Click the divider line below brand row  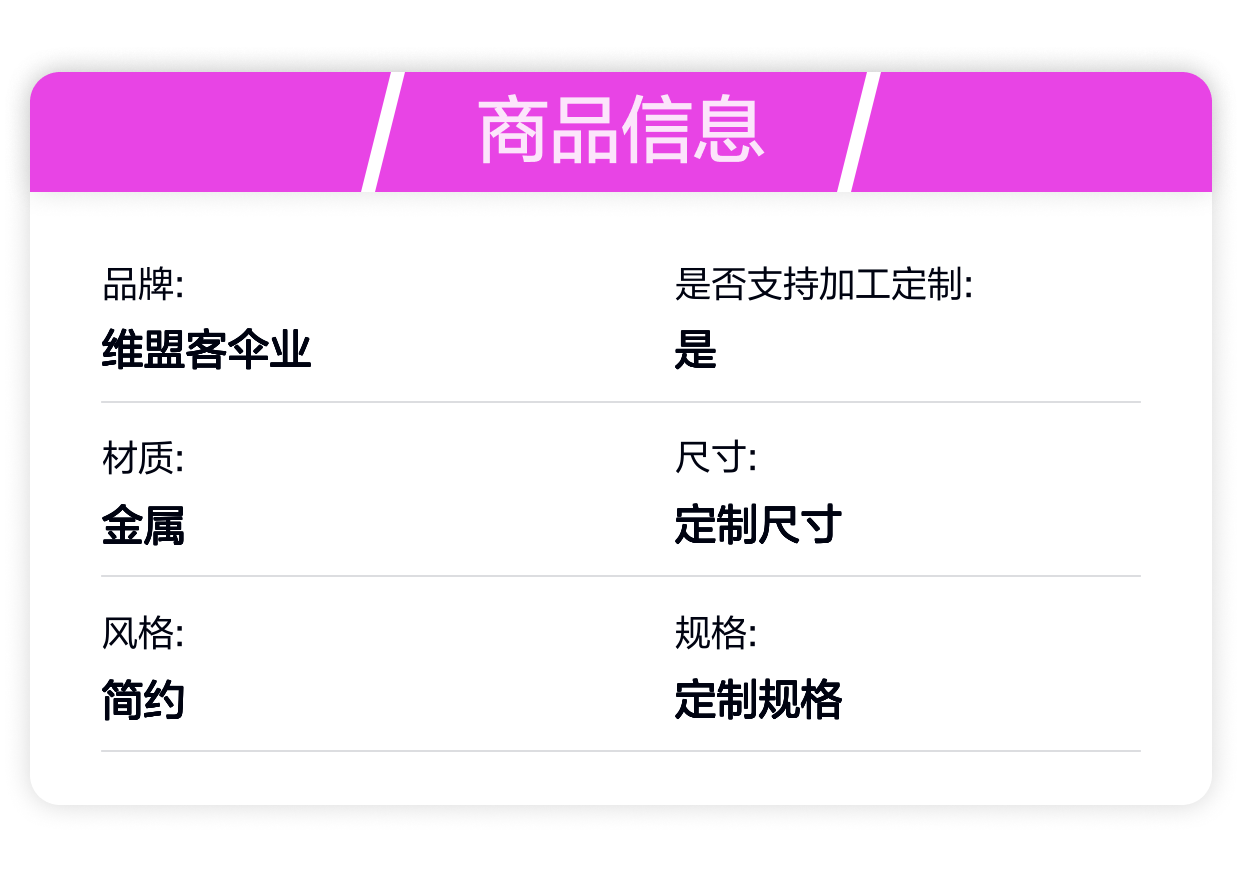tap(621, 402)
